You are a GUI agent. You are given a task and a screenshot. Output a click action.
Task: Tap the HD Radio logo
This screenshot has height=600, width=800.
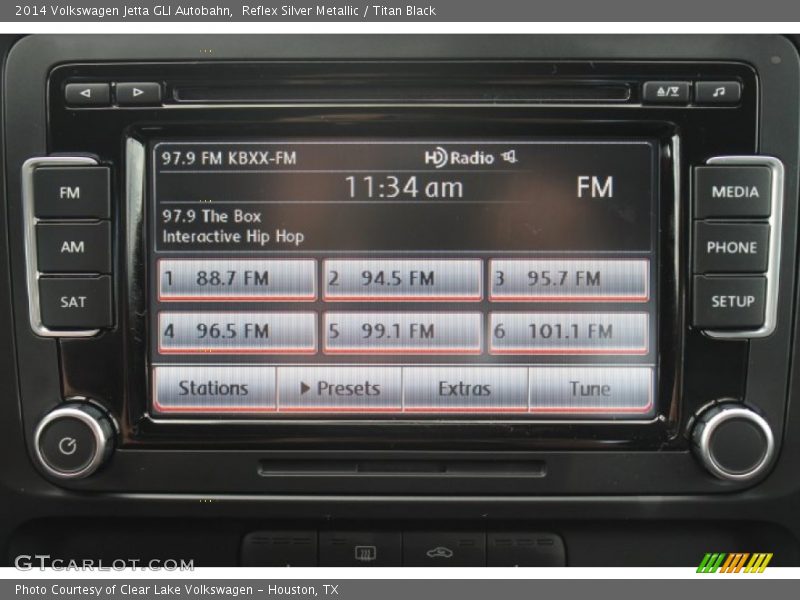pyautogui.click(x=459, y=158)
